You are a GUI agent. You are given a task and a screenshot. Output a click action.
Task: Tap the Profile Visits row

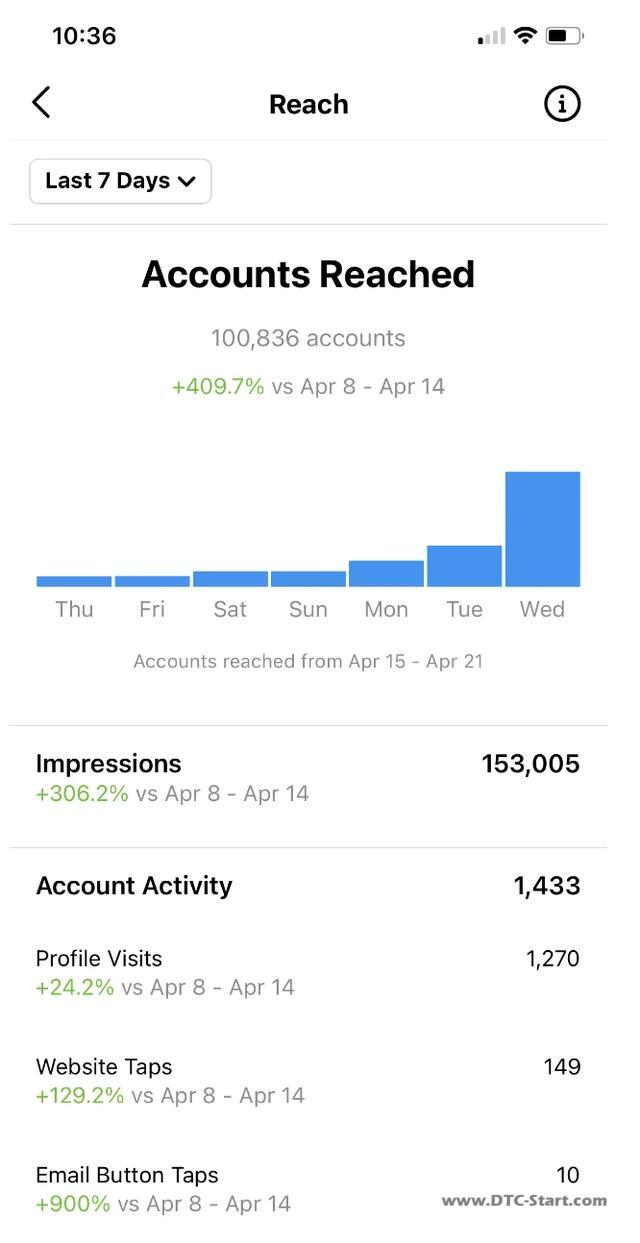[308, 972]
